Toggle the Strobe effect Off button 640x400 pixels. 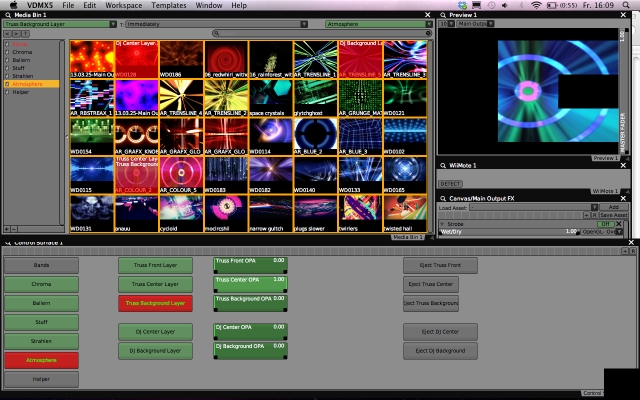pos(605,224)
